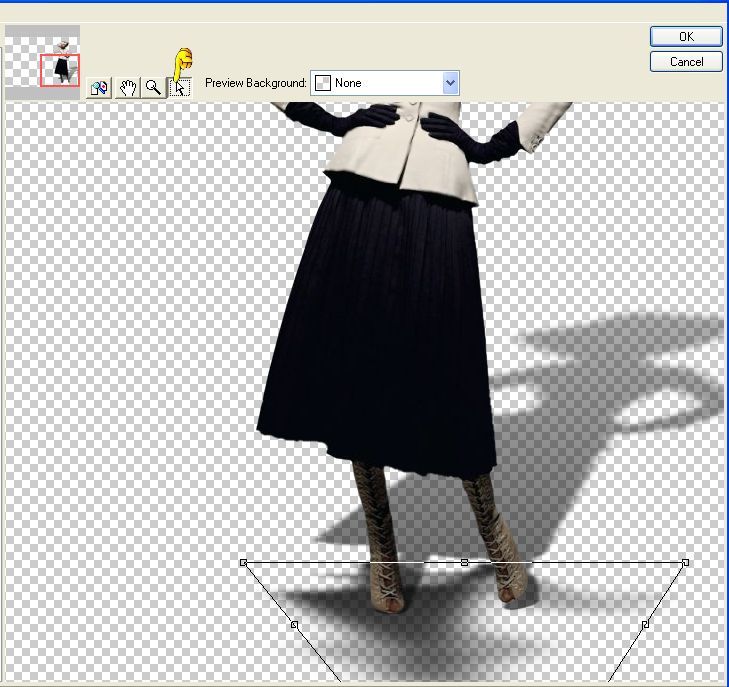Viewport: 729px width, 687px height.
Task: Click the left-side shadow box handle
Action: (294, 625)
